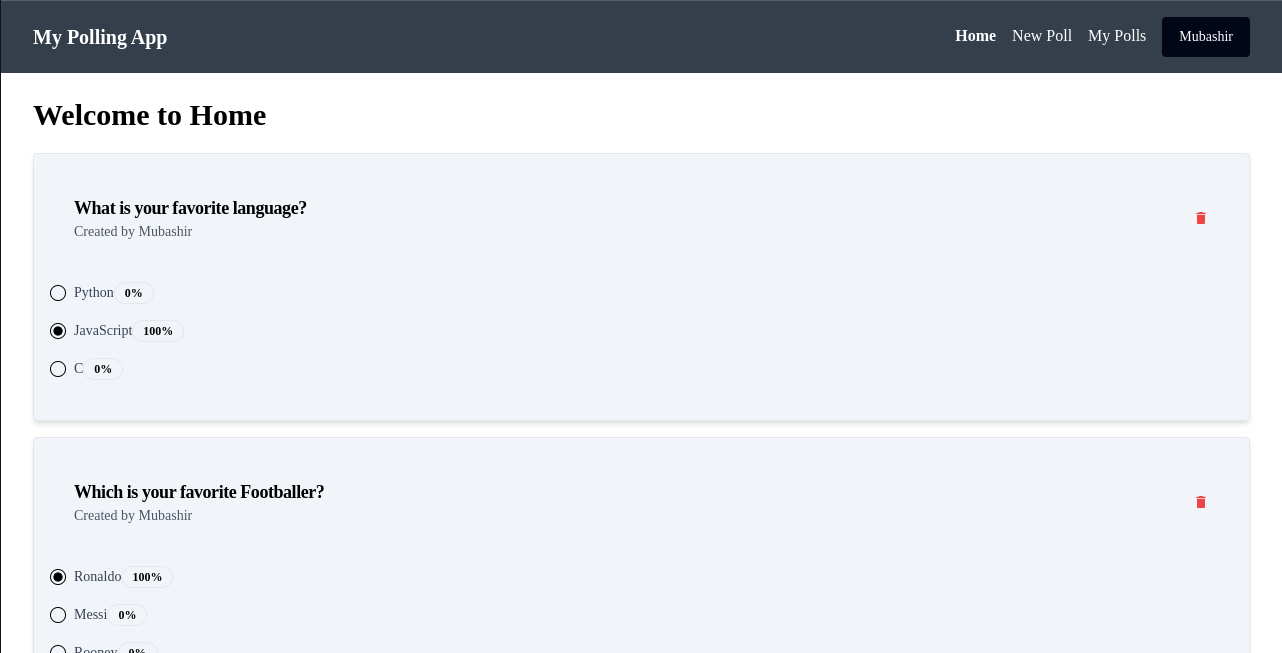Select the JavaScript radio option
This screenshot has height=653, width=1282.
[58, 331]
